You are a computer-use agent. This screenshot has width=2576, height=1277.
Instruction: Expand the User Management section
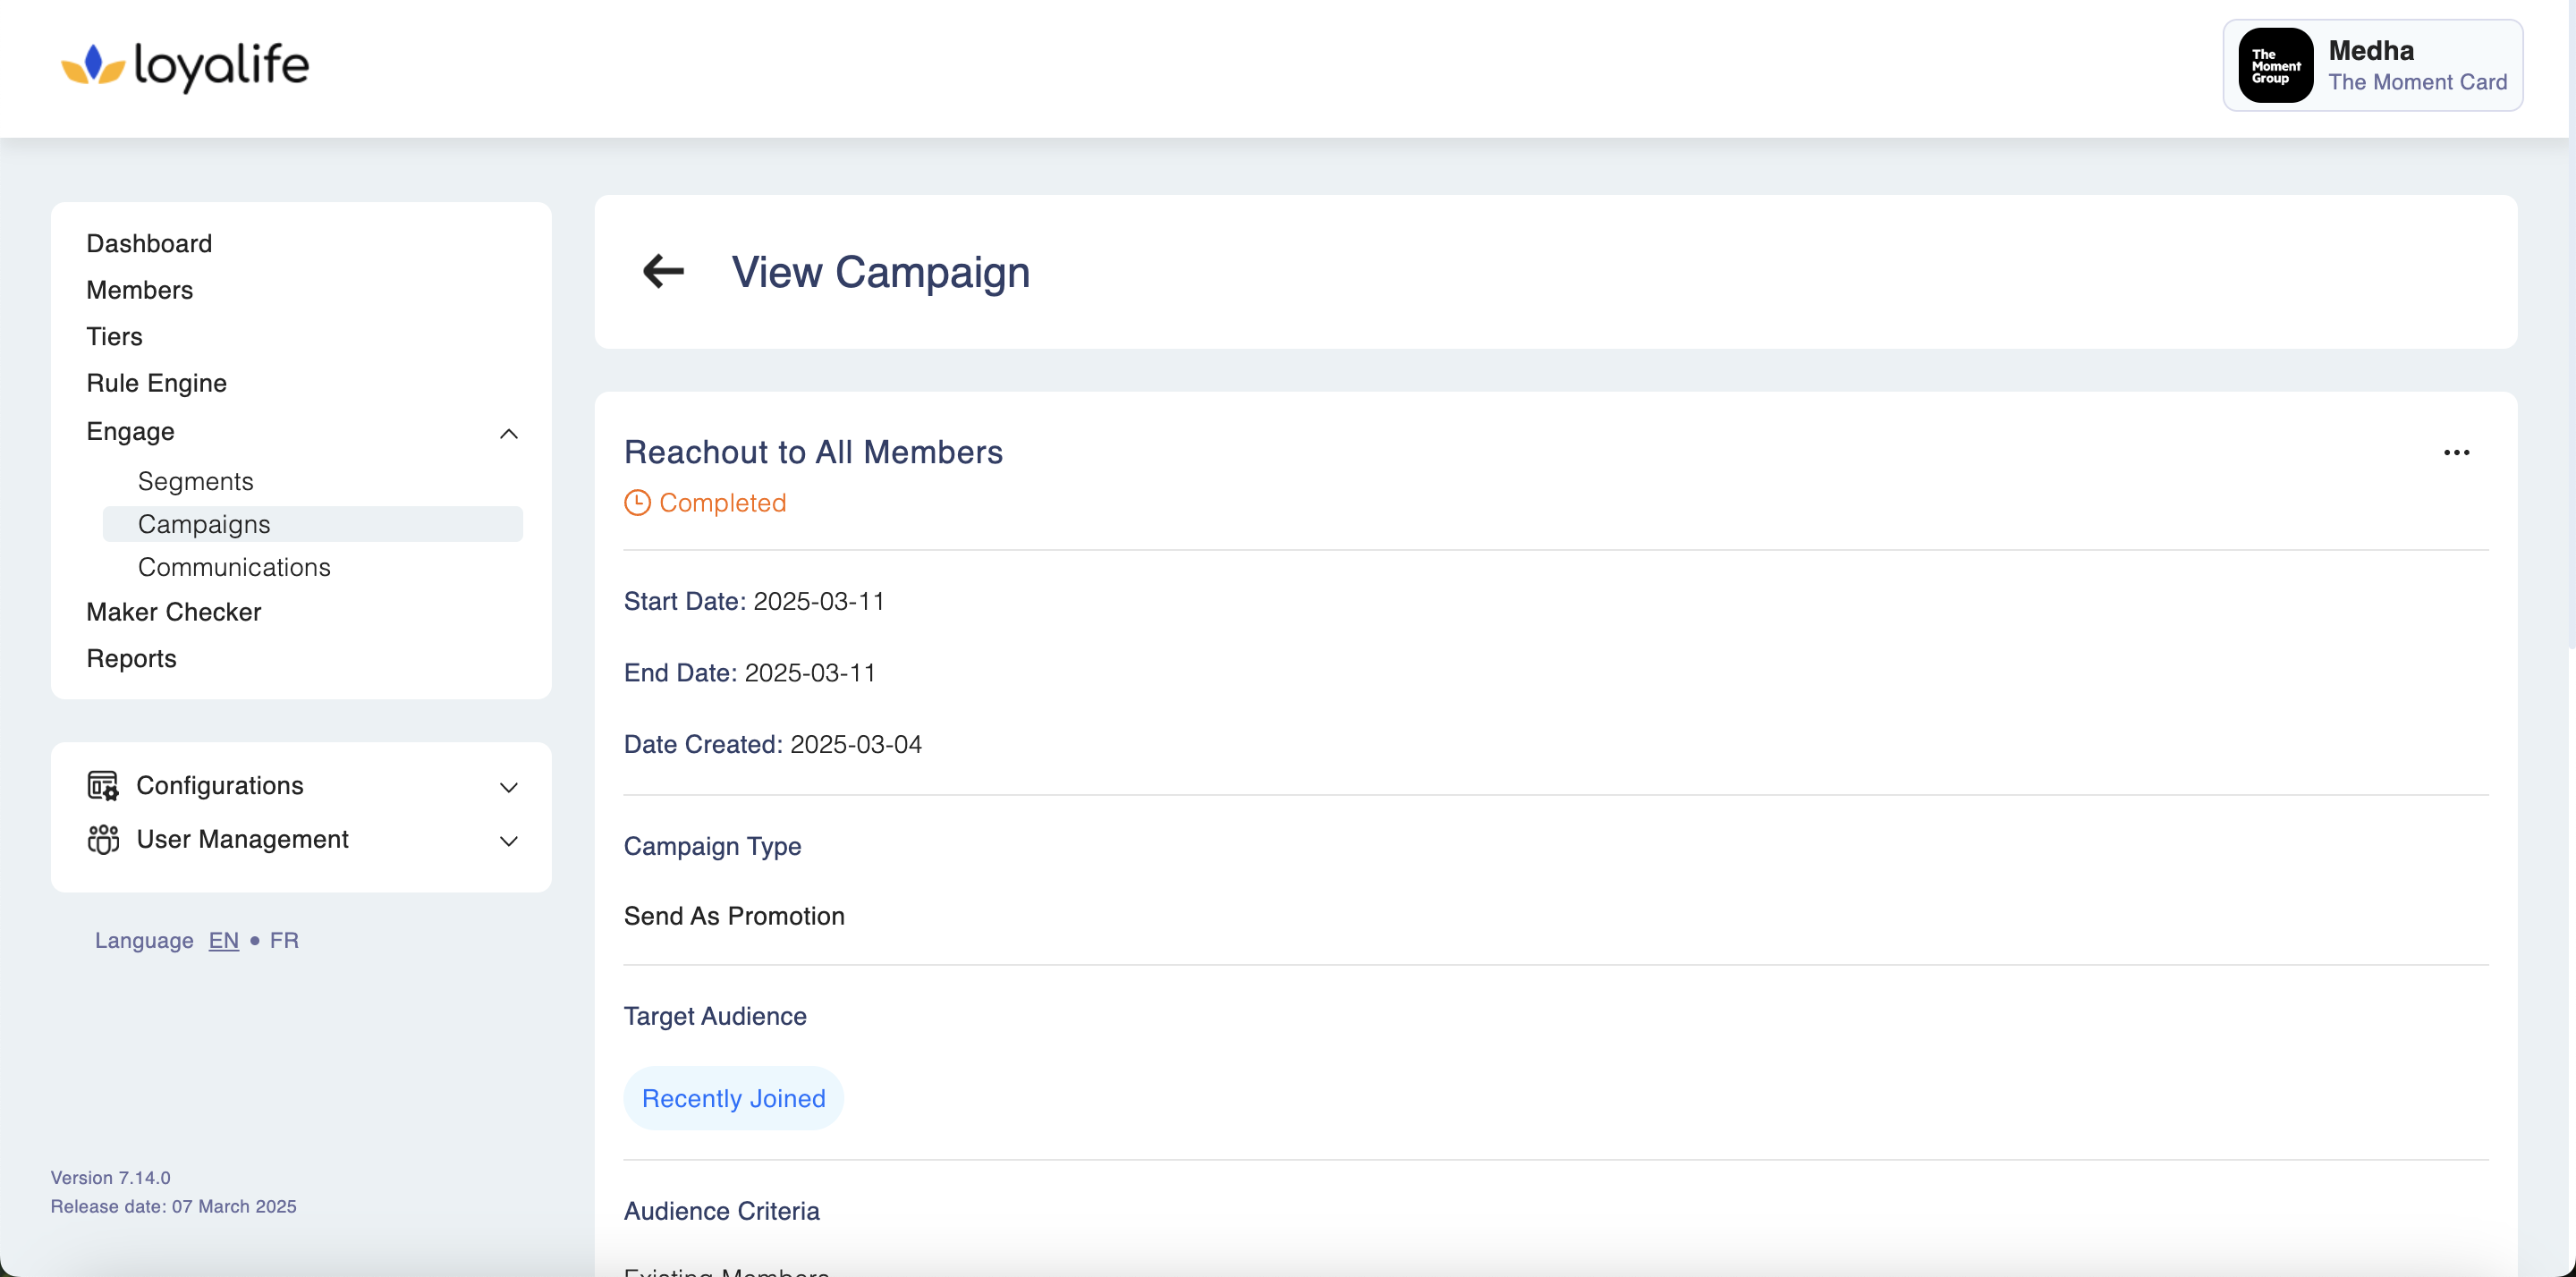[x=508, y=841]
